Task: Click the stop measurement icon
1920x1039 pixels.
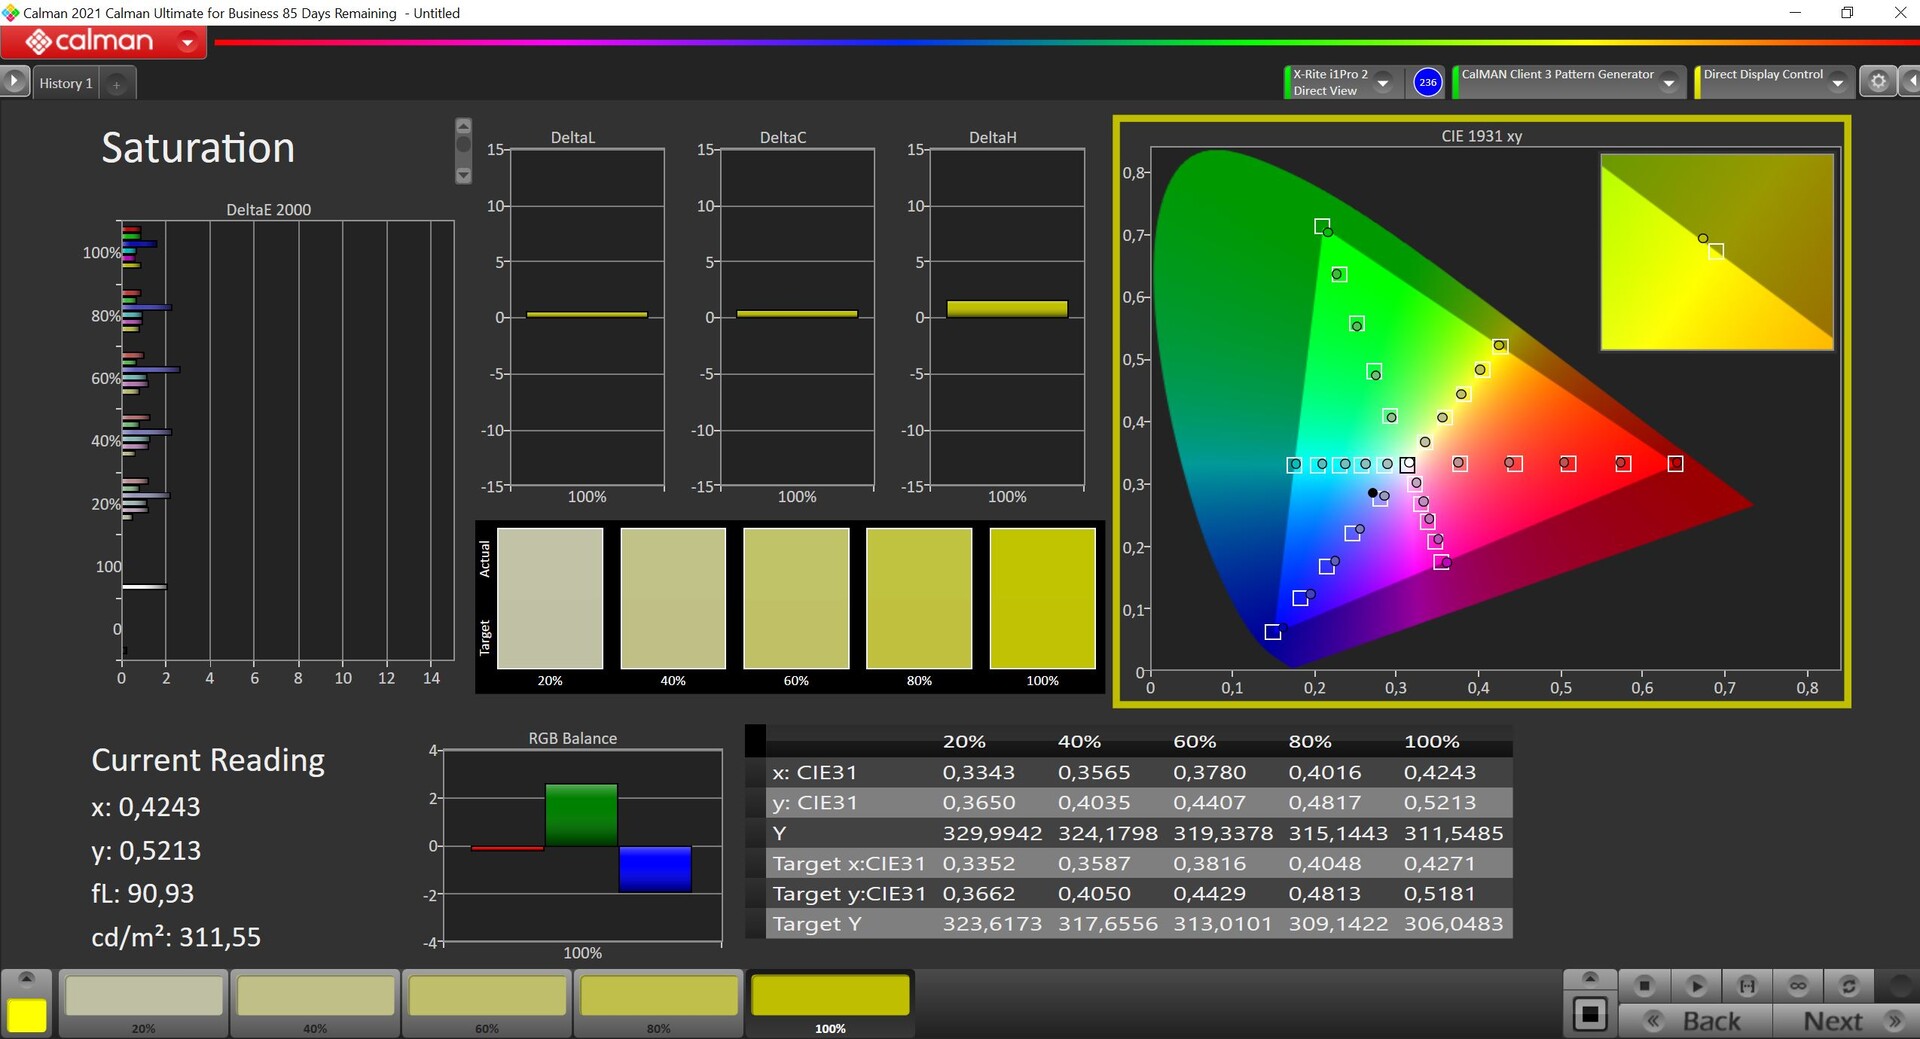Action: [1644, 986]
